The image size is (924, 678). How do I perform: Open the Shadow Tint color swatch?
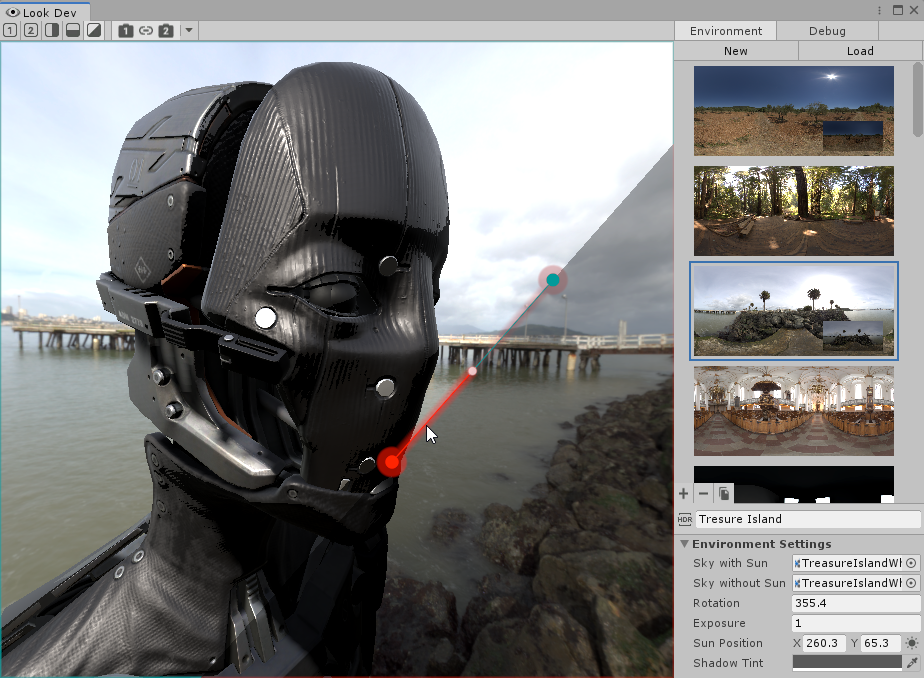[847, 662]
